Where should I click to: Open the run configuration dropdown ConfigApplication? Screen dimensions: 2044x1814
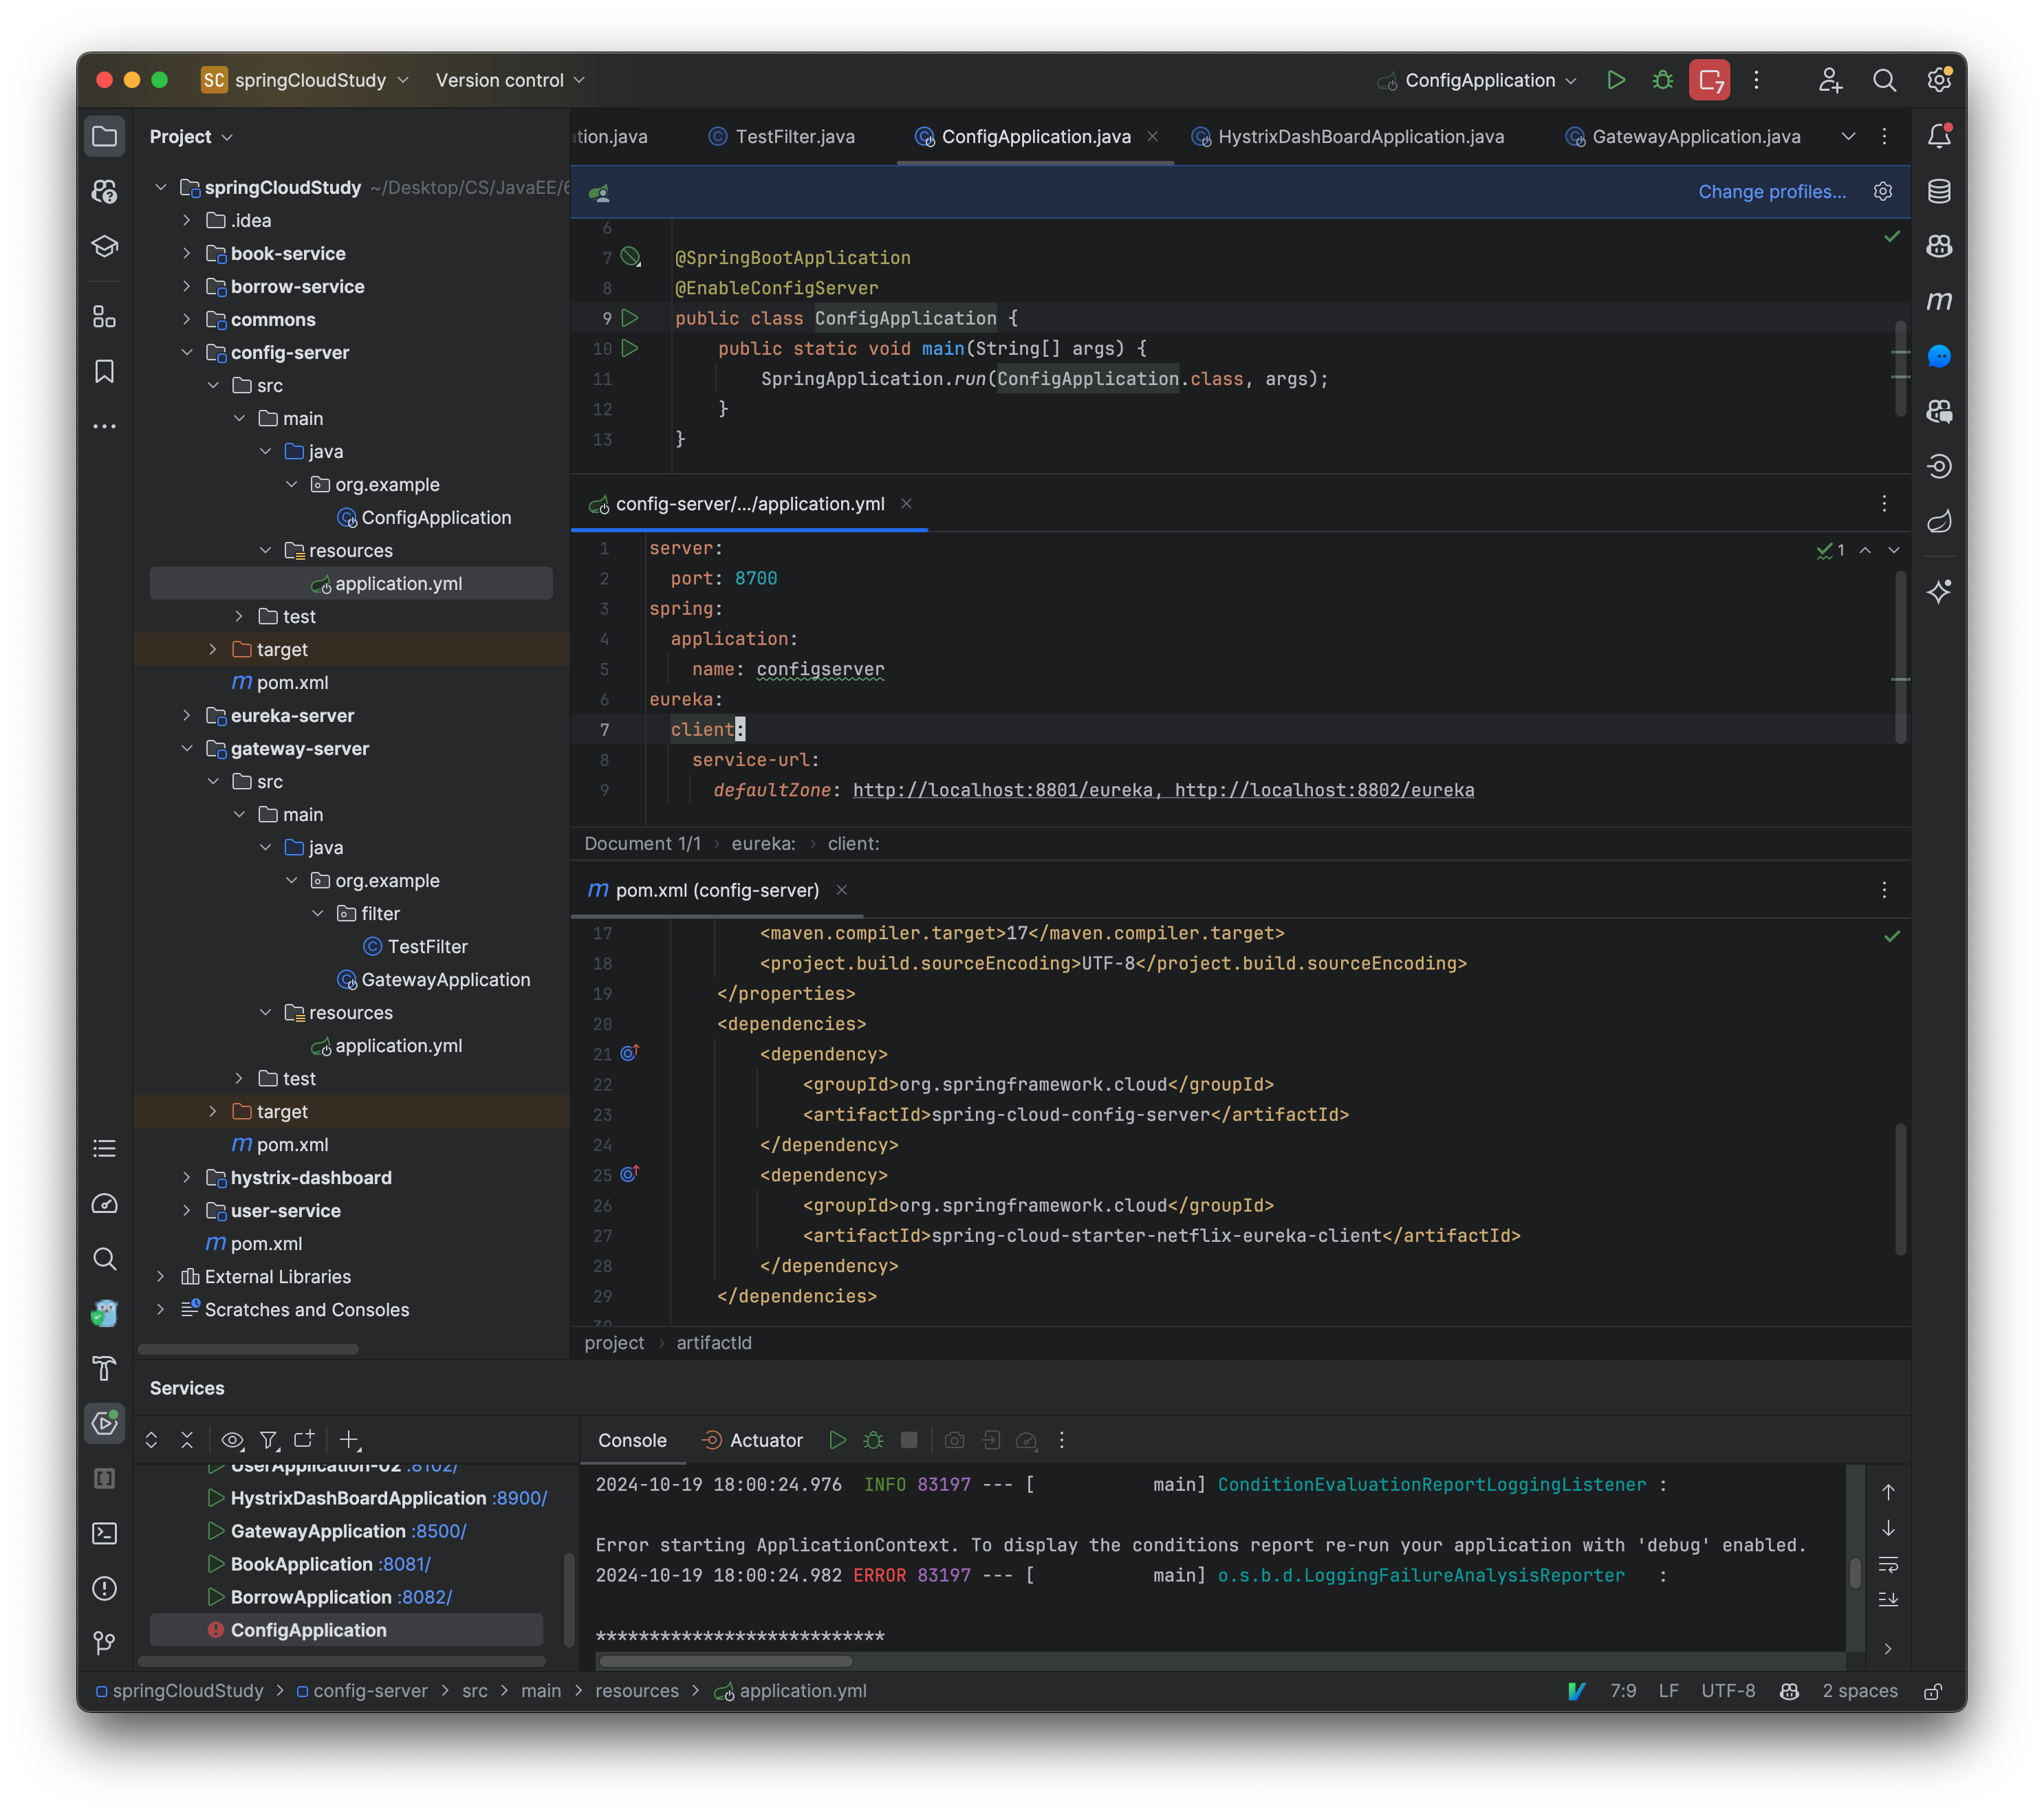click(1478, 80)
